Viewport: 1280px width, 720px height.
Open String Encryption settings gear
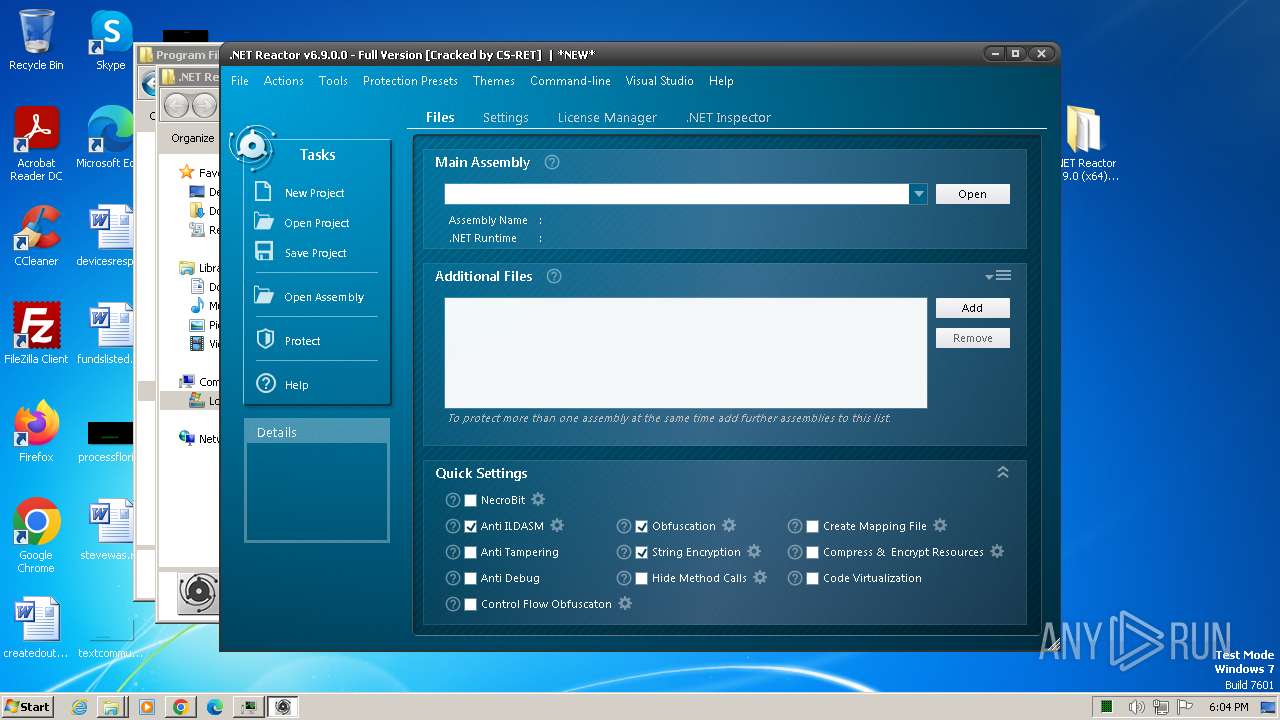click(x=754, y=551)
